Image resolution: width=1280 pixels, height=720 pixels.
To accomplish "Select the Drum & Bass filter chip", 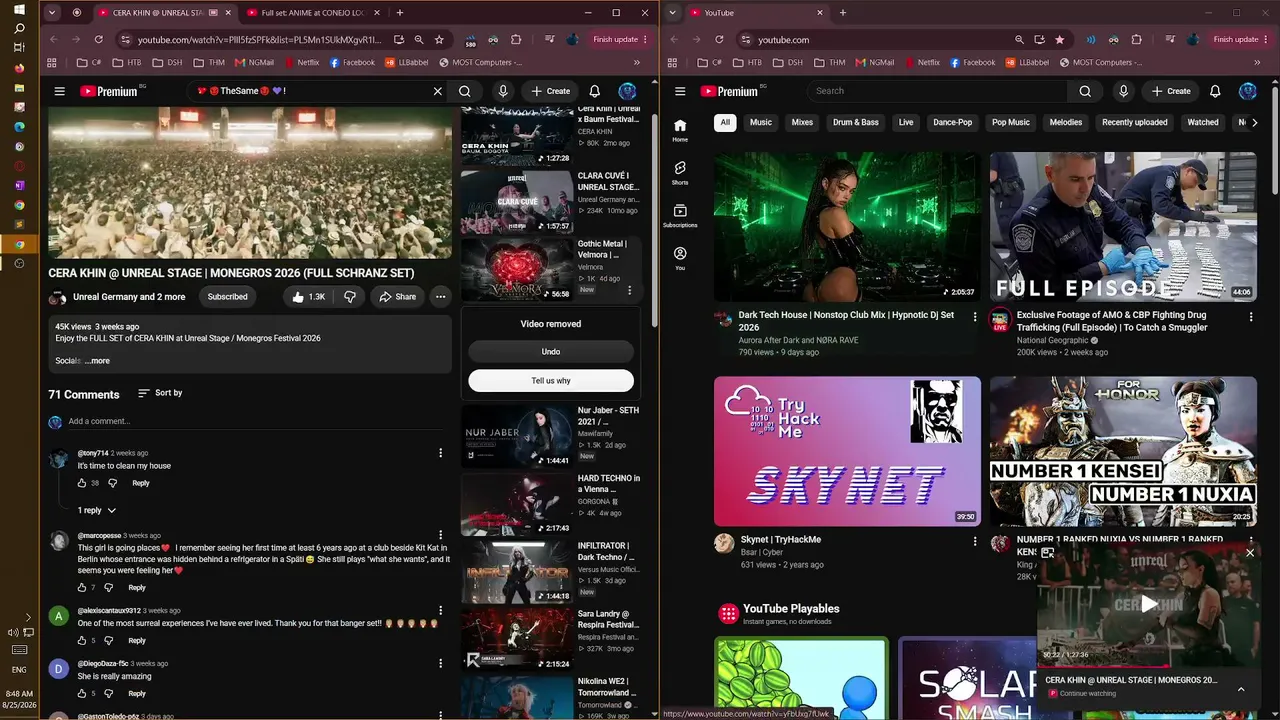I will (x=856, y=123).
